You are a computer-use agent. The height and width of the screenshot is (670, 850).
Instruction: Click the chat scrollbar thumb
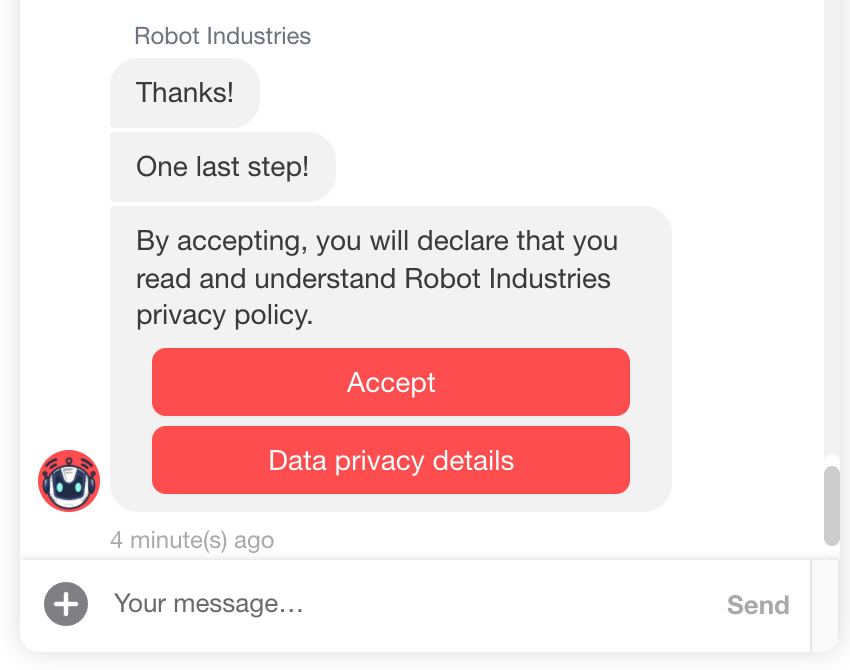pyautogui.click(x=832, y=505)
